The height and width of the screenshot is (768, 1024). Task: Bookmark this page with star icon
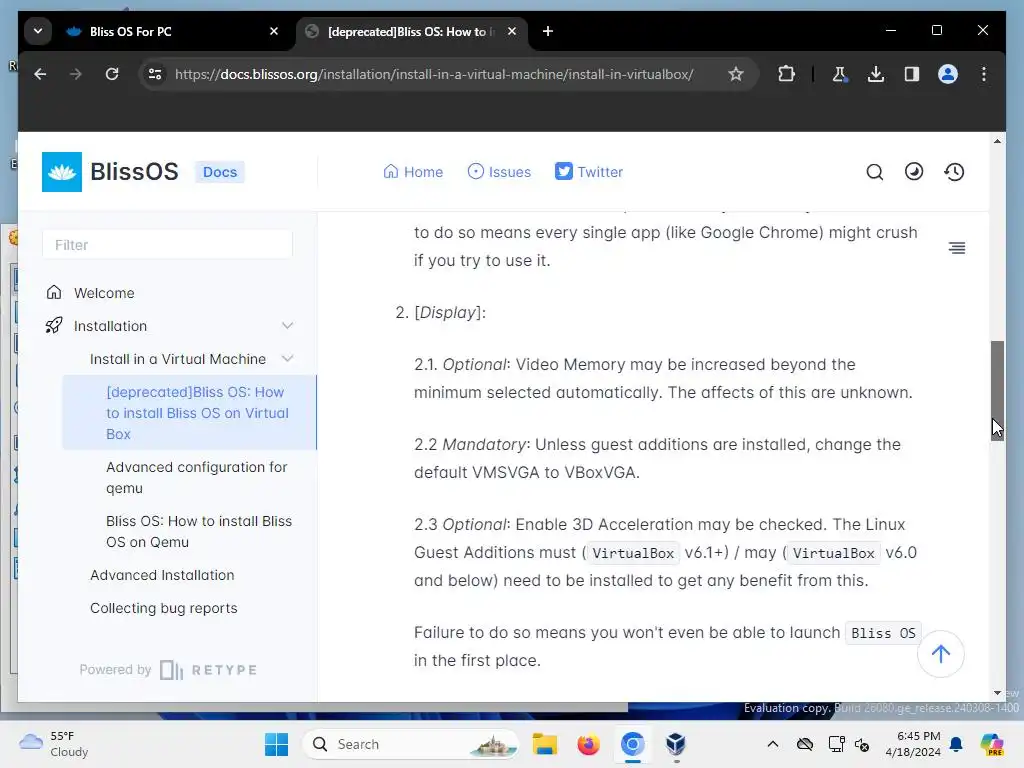(736, 74)
